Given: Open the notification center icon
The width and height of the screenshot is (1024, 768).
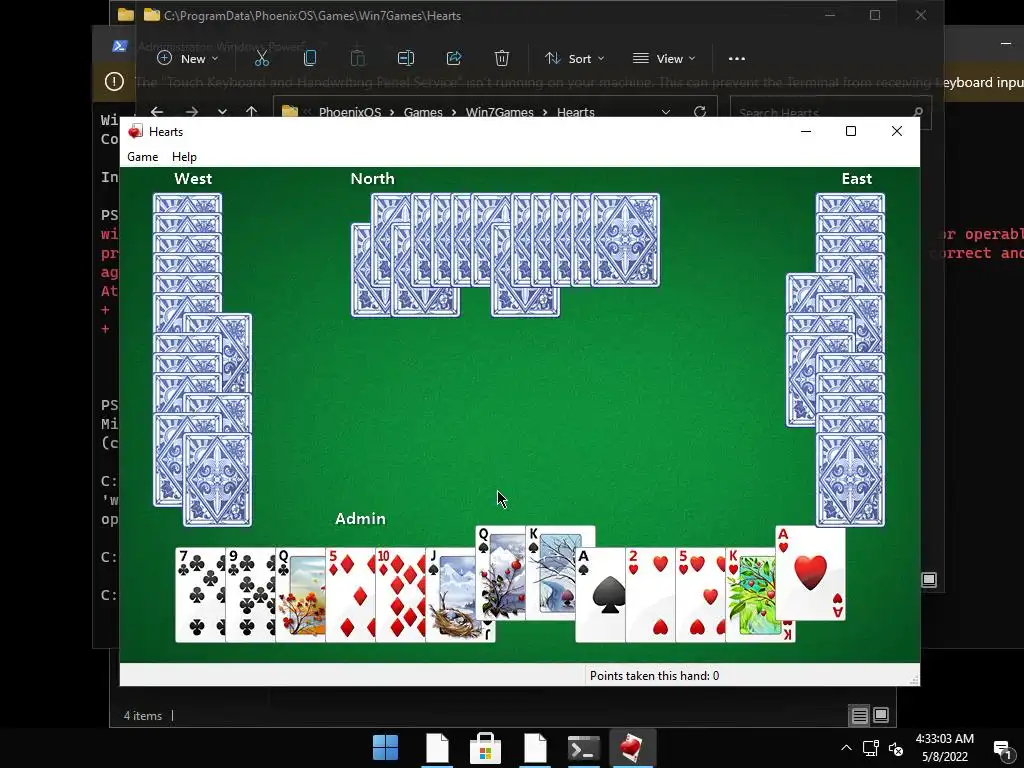Looking at the screenshot, I should 1003,748.
